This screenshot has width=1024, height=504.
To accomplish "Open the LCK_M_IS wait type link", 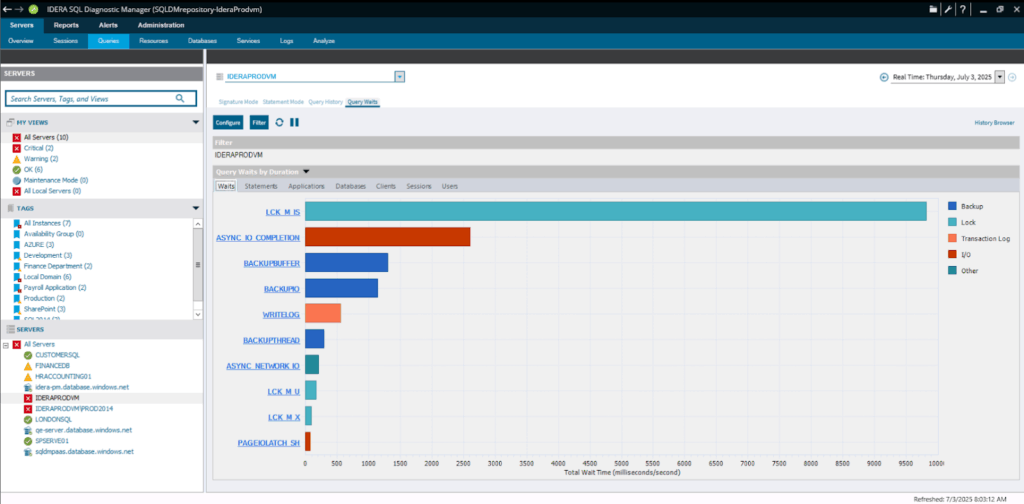I will click(x=282, y=212).
